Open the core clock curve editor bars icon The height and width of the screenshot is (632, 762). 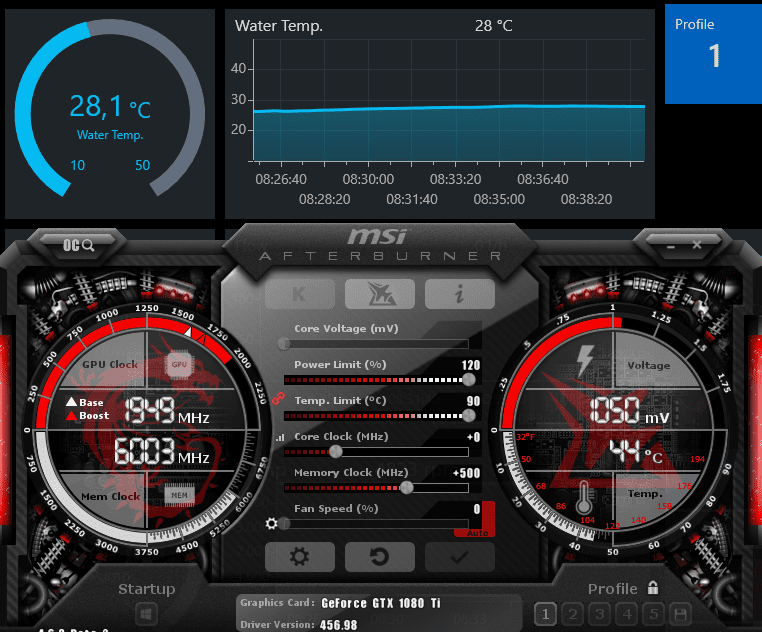coord(280,438)
